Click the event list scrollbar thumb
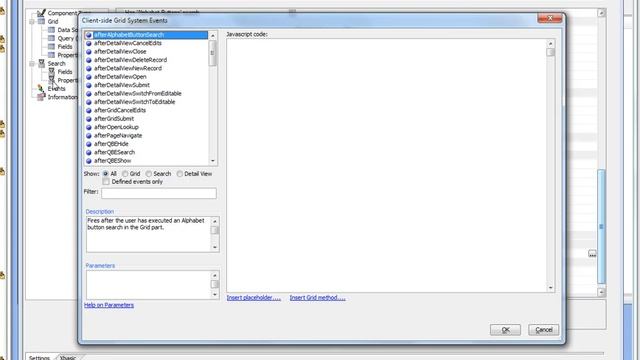The height and width of the screenshot is (360, 640). (x=213, y=53)
